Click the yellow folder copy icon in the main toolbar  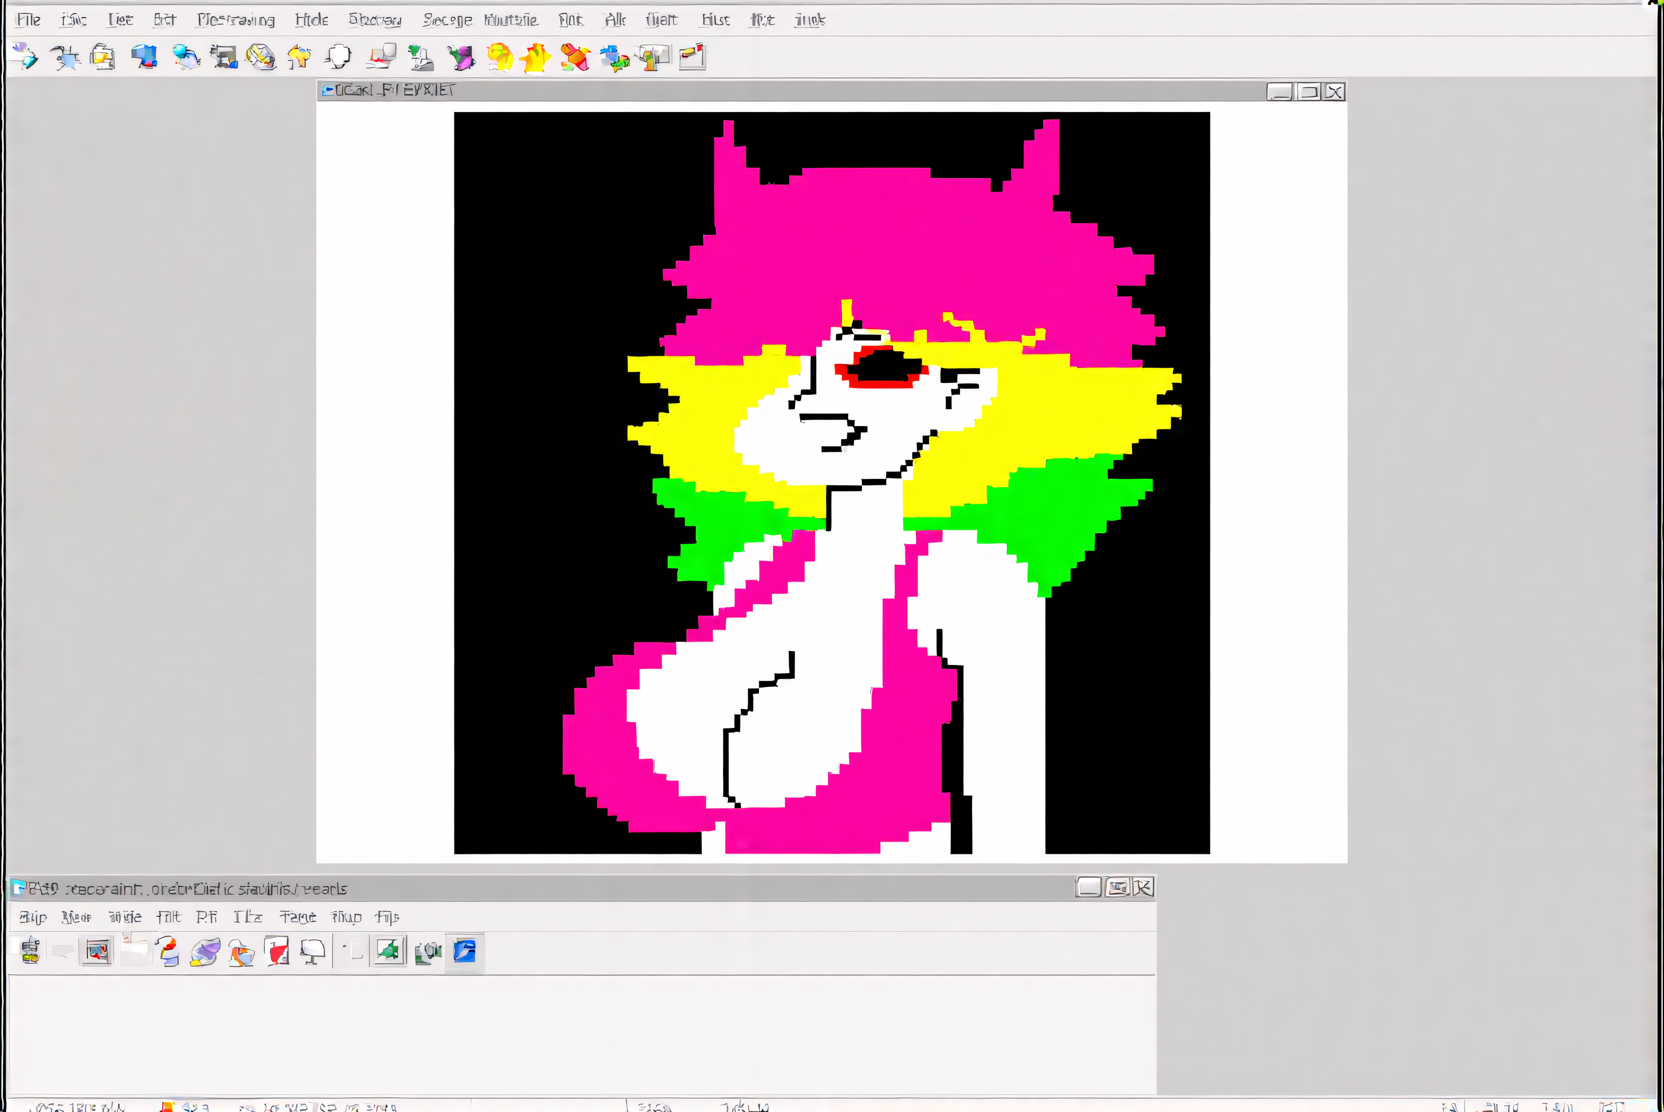pos(102,57)
